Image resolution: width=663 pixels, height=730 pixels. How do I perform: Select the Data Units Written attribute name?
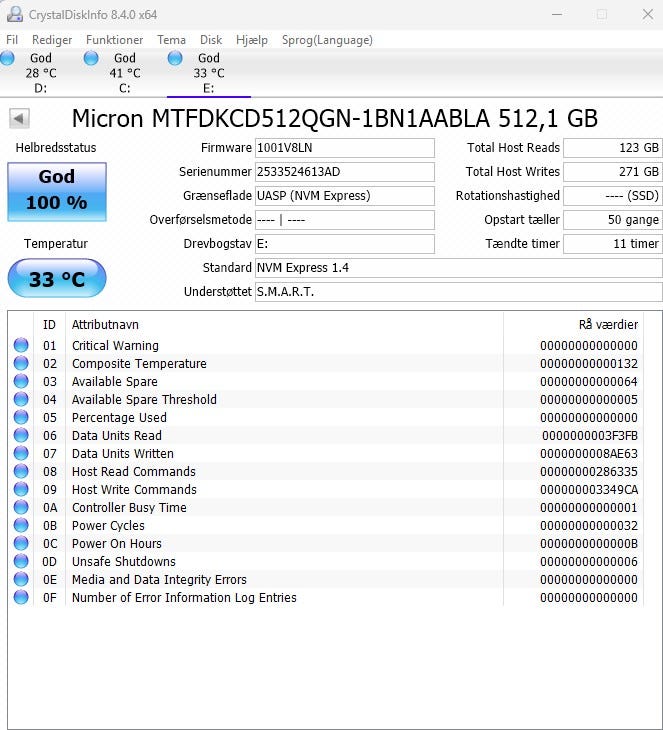[122, 453]
